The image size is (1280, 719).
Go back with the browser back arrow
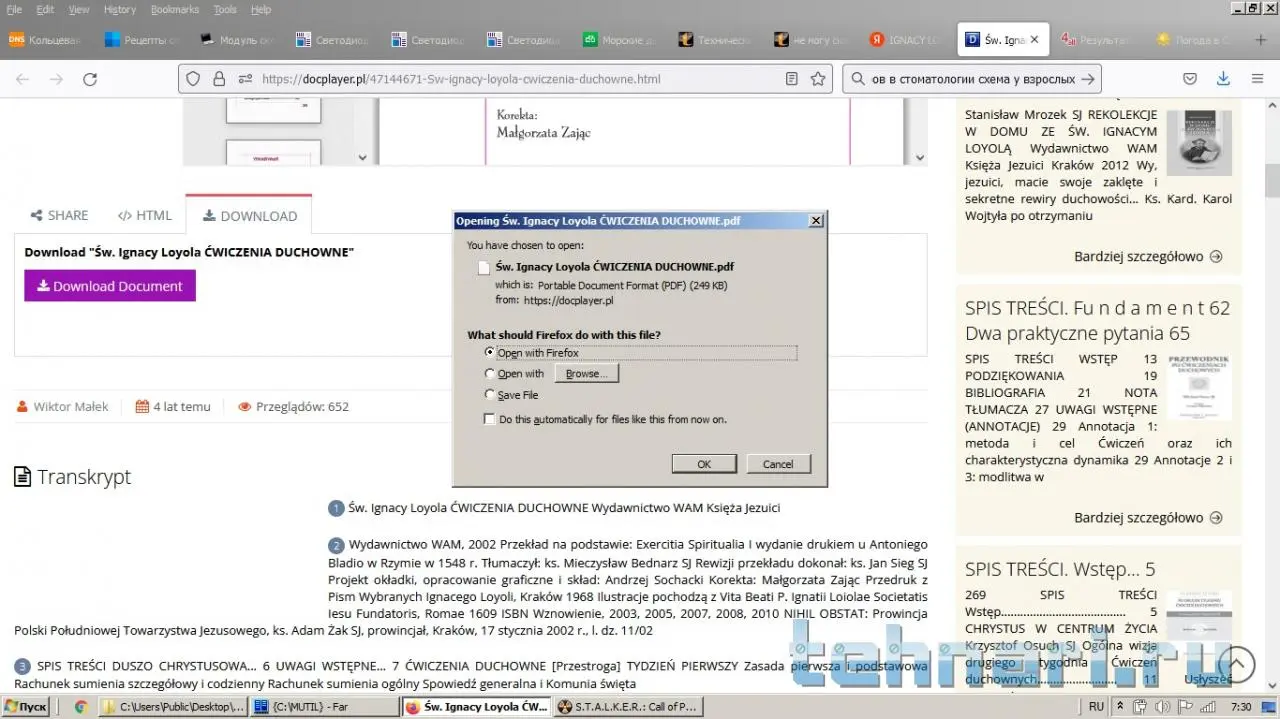pyautogui.click(x=22, y=79)
